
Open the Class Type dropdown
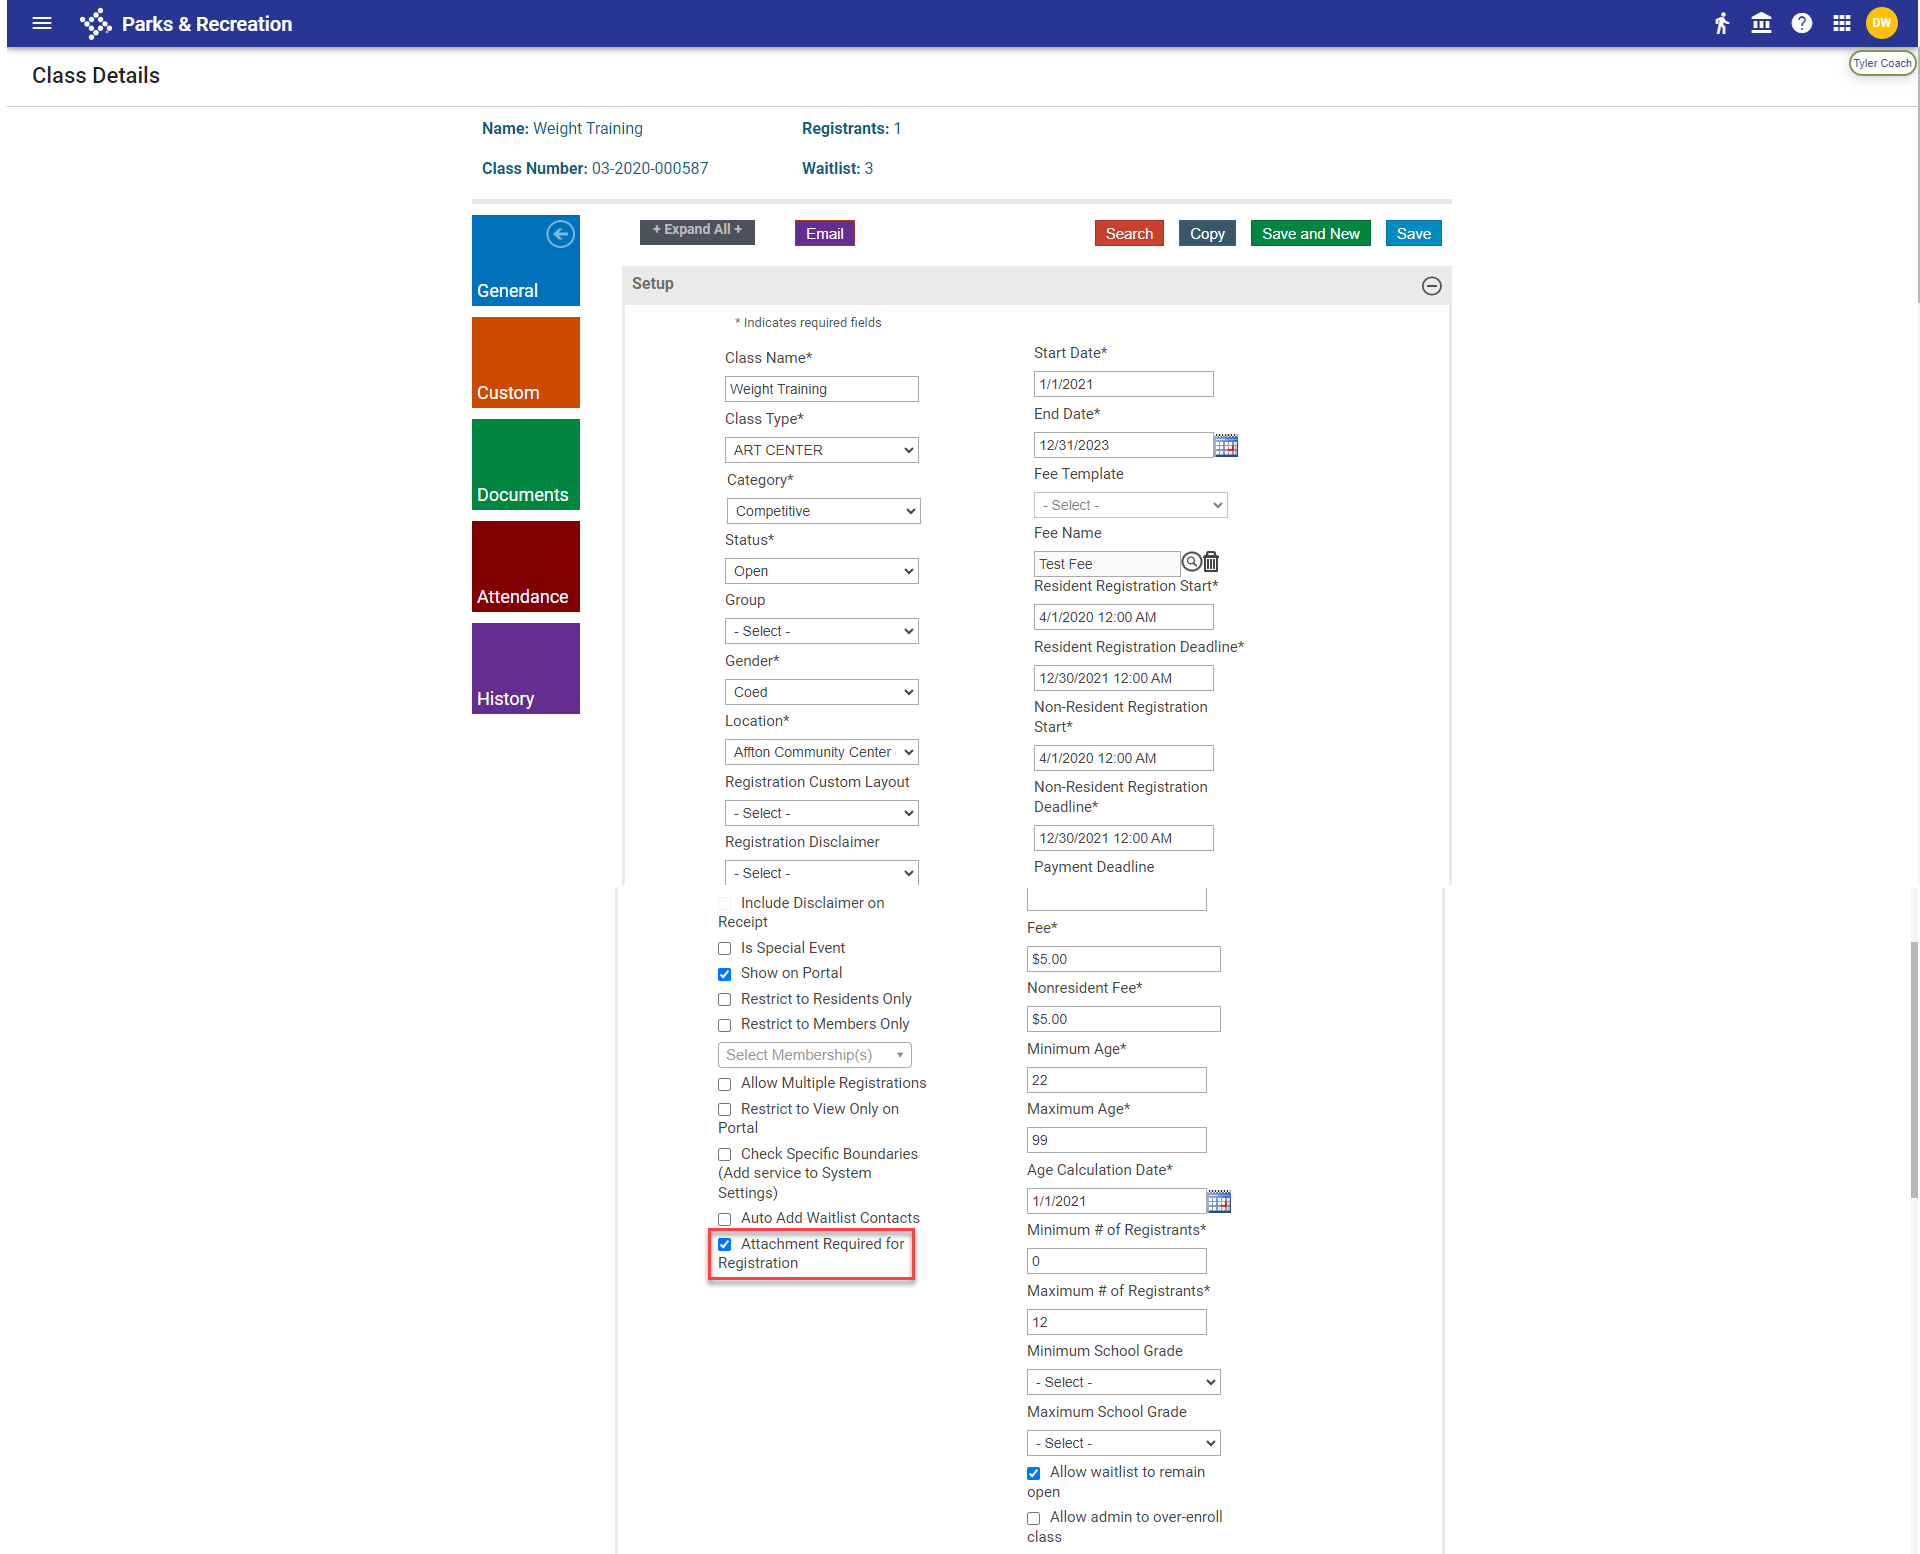click(821, 450)
